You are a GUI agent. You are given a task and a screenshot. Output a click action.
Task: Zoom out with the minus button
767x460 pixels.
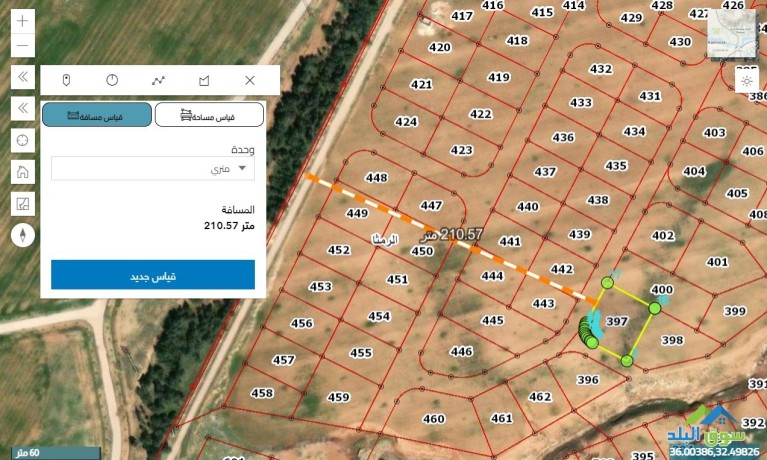coord(23,46)
